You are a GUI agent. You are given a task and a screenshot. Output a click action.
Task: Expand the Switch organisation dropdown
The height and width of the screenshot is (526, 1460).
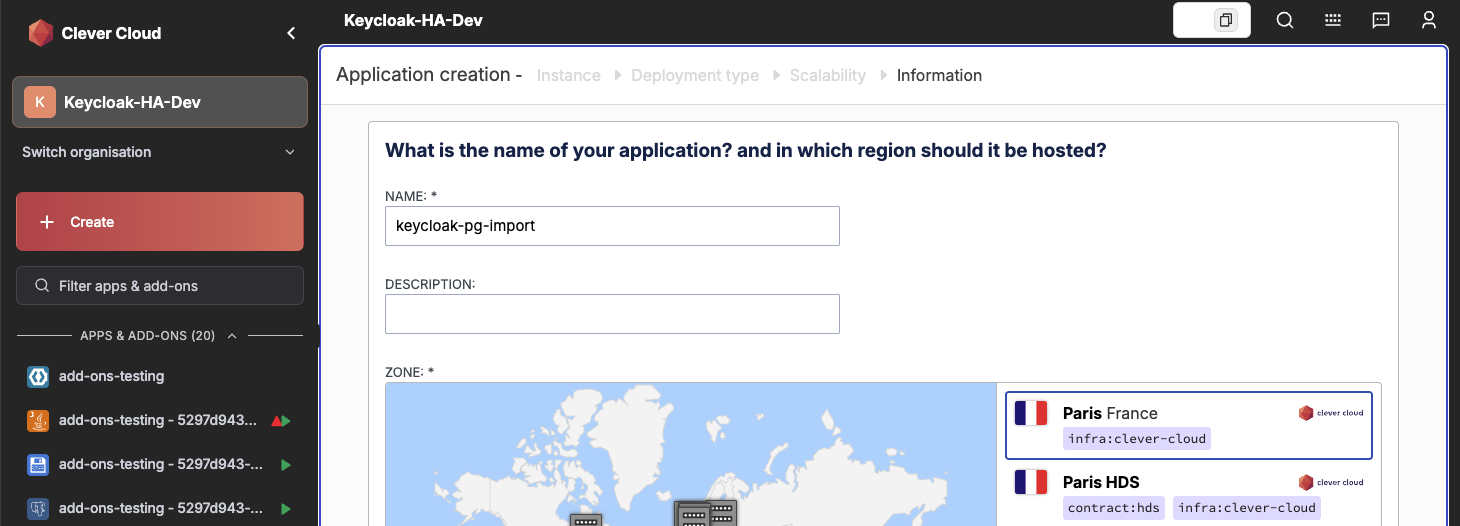tap(160, 152)
